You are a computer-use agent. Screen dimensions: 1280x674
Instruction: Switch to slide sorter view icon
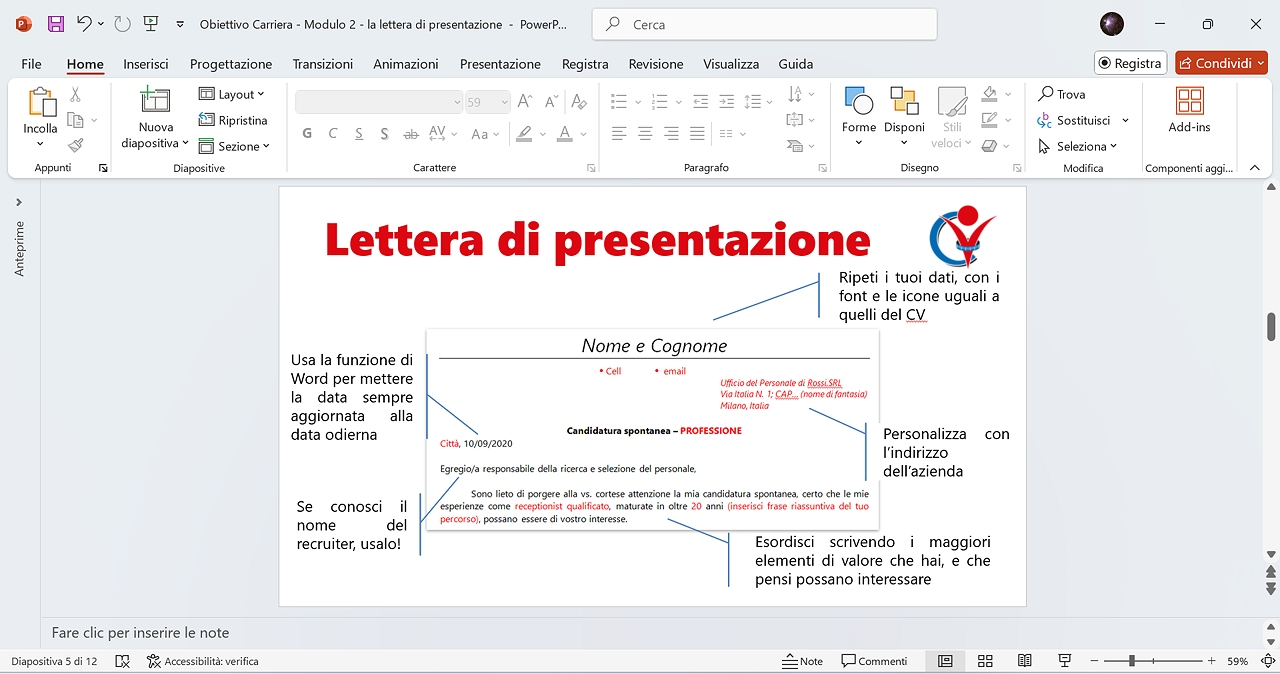(985, 661)
